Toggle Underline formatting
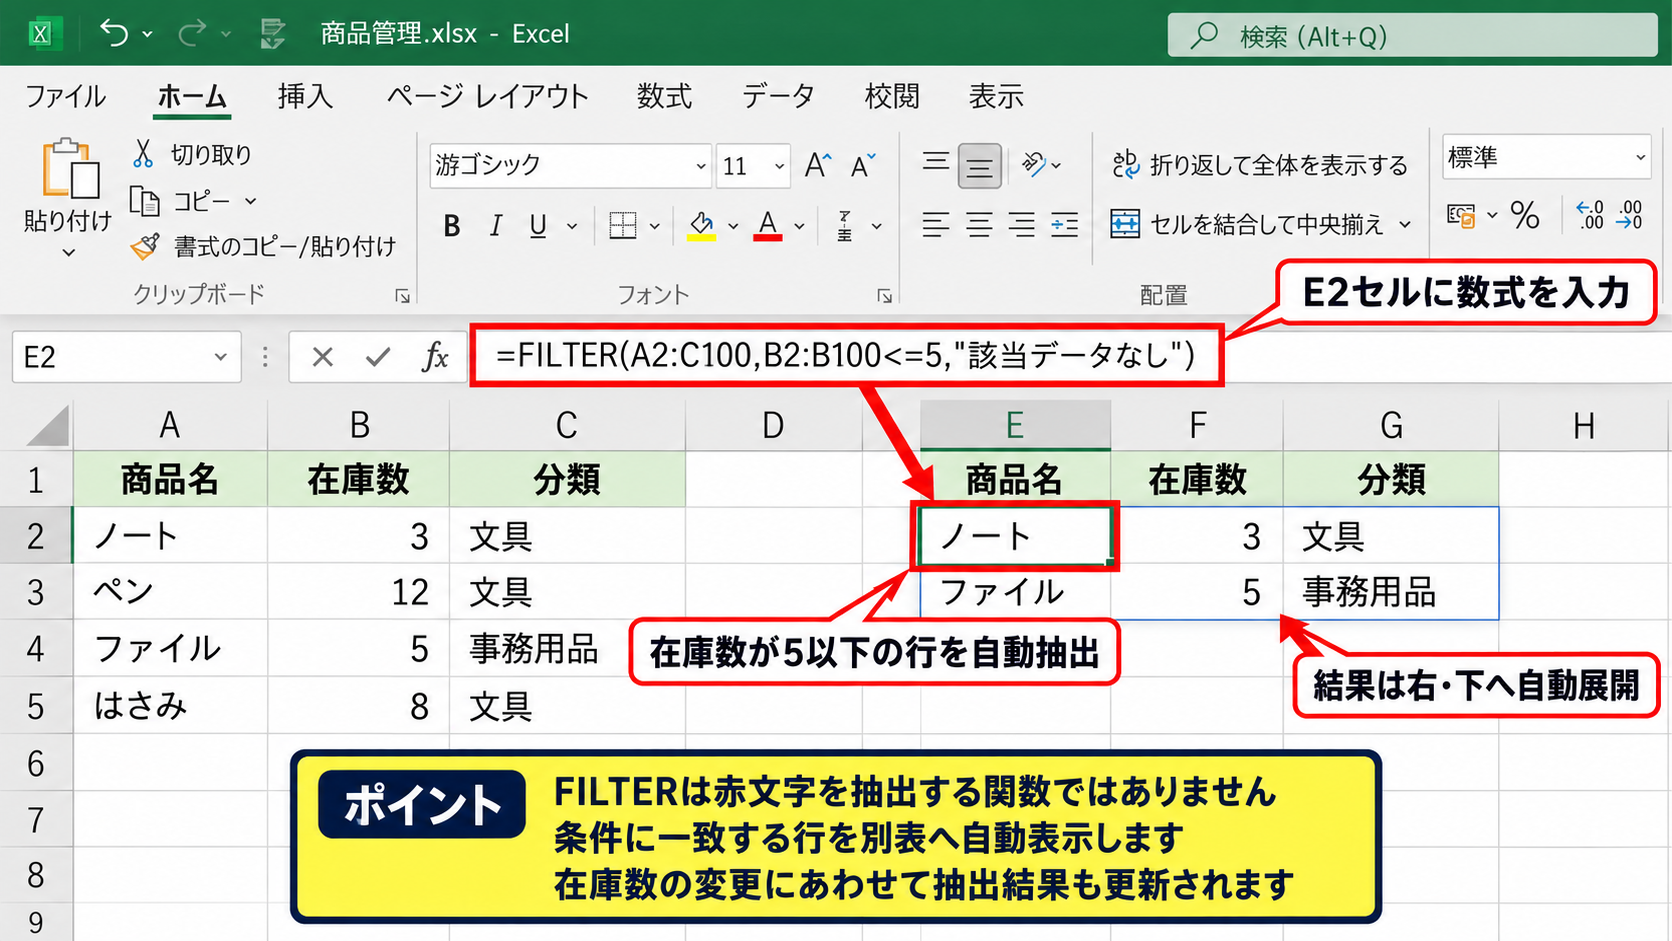This screenshot has width=1672, height=941. pyautogui.click(x=538, y=227)
